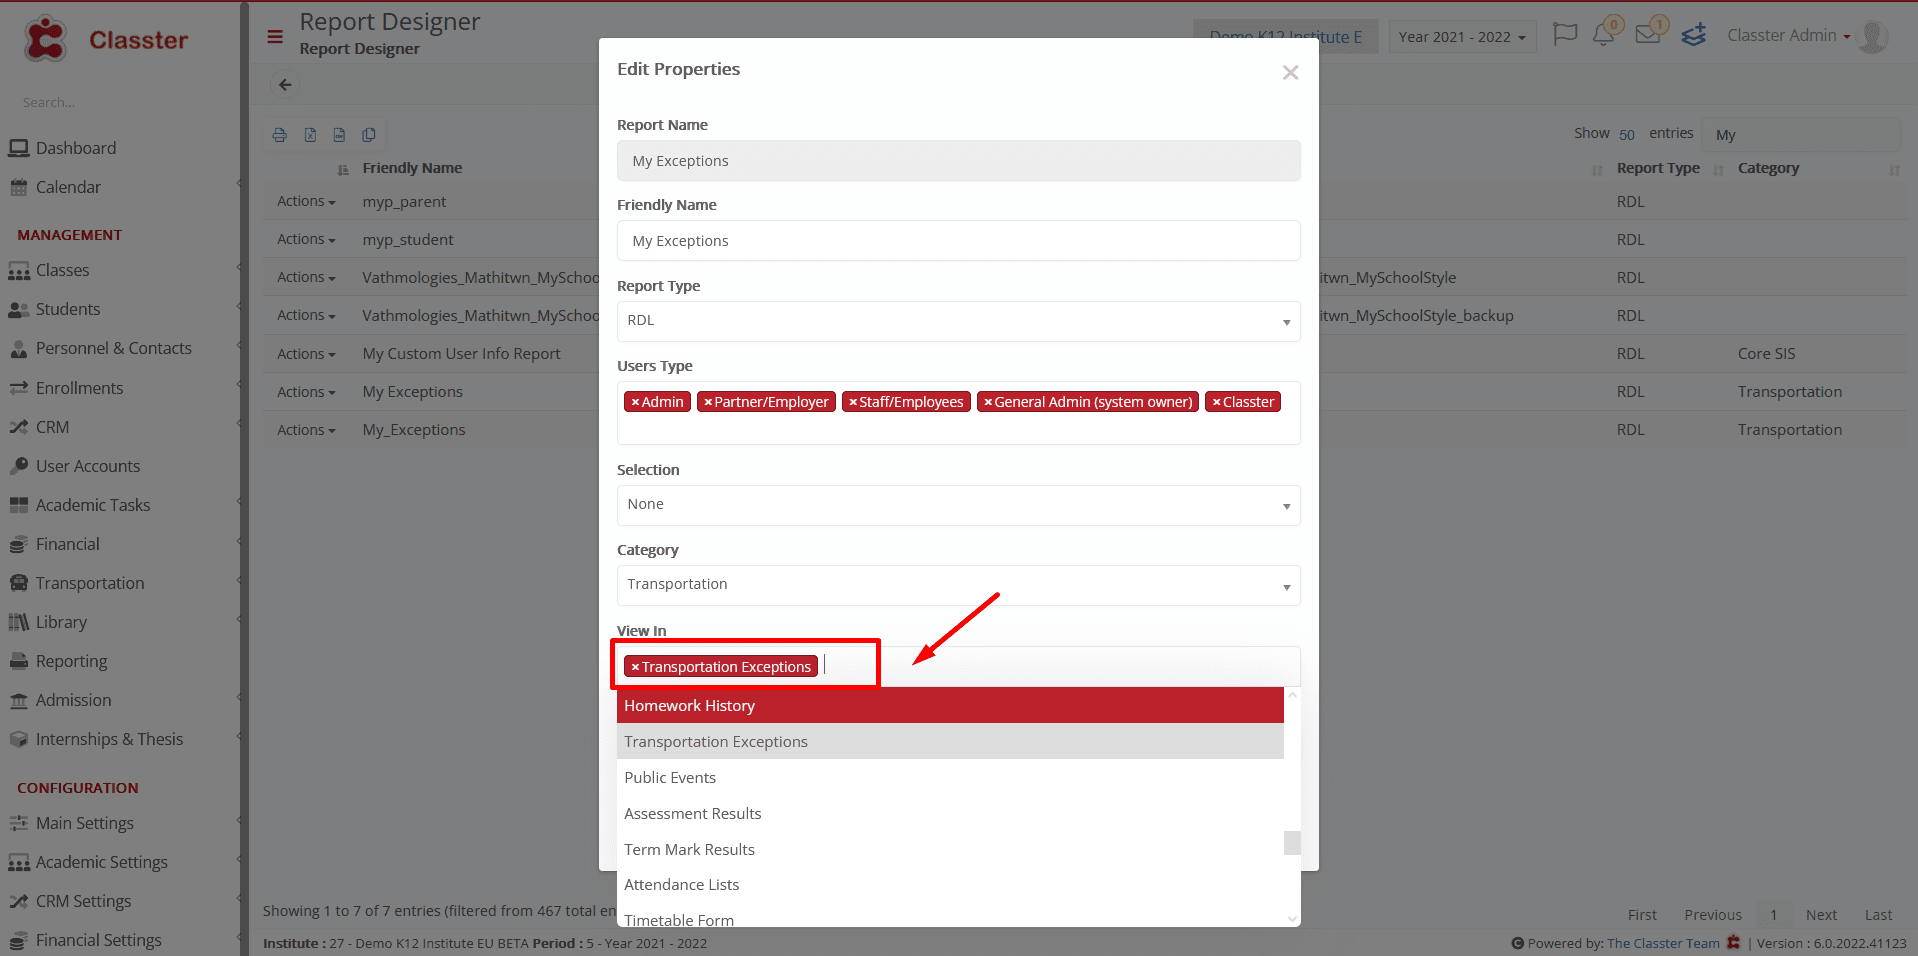Click the dropdown list scrollbar thumb
This screenshot has width=1918, height=956.
[1292, 843]
